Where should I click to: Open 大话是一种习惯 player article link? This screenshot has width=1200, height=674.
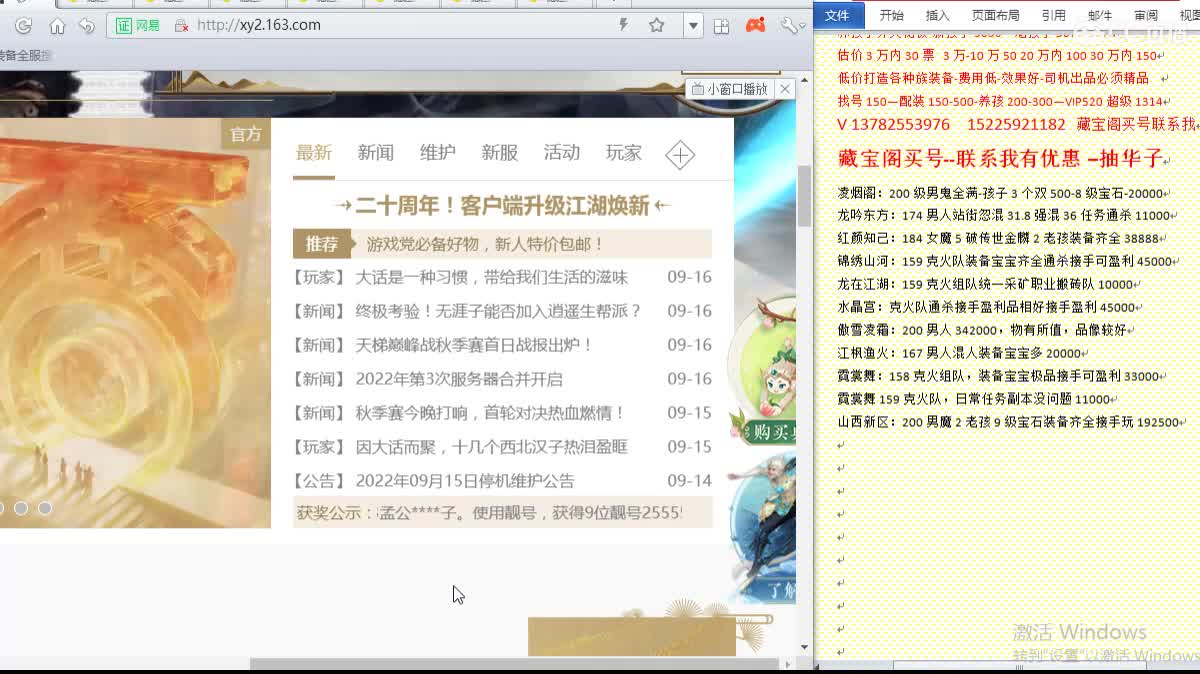coord(491,277)
